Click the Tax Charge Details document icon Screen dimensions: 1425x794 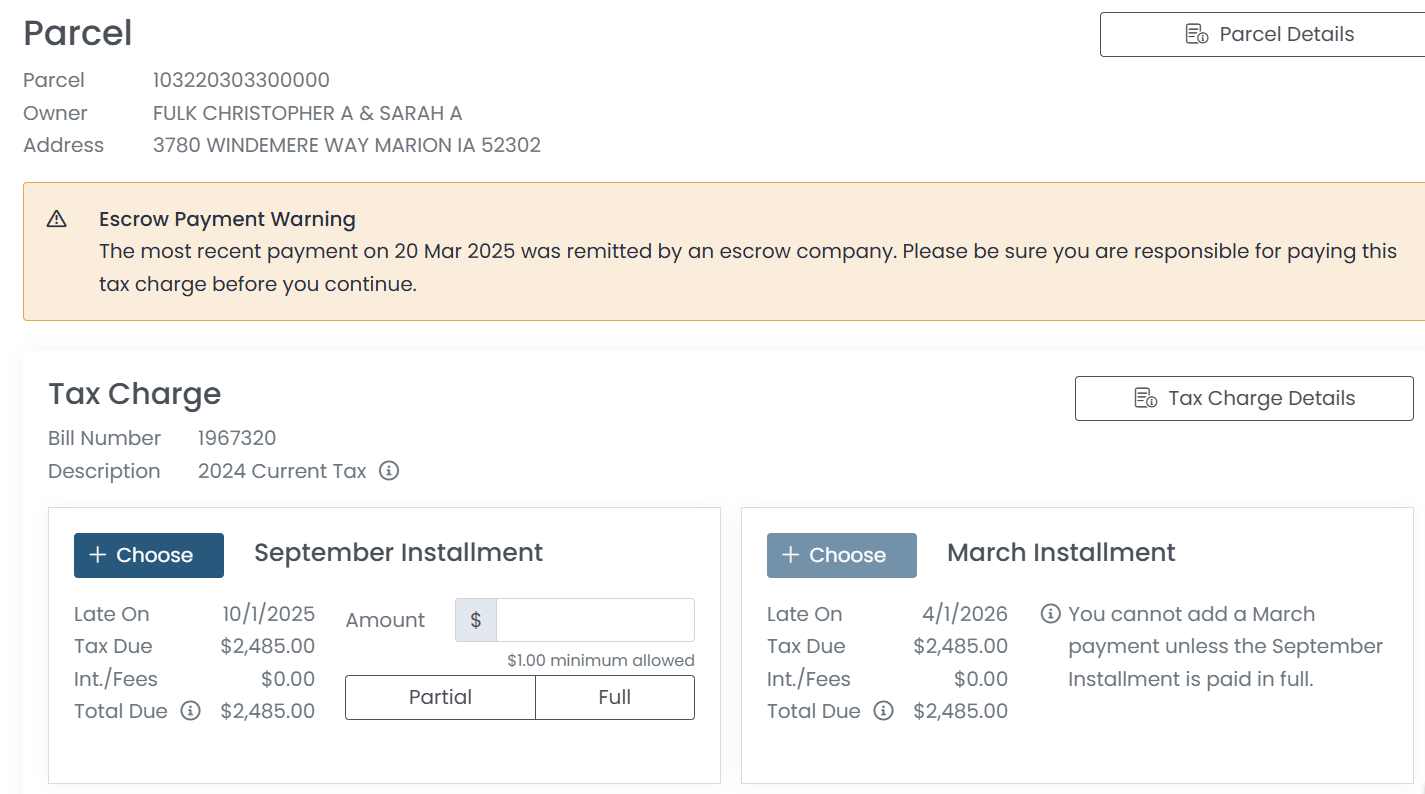(x=1145, y=398)
